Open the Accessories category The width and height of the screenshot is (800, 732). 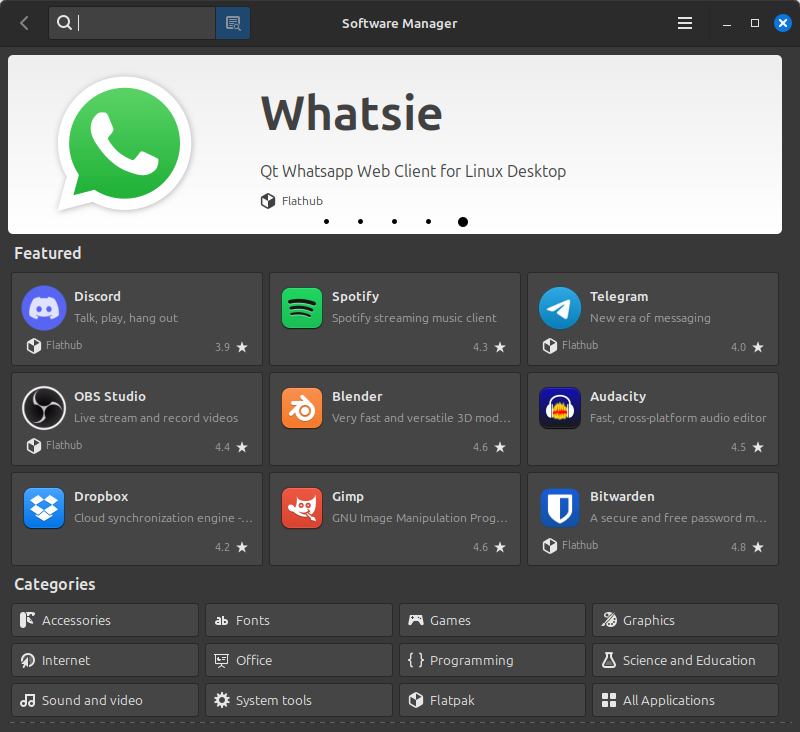[105, 620]
